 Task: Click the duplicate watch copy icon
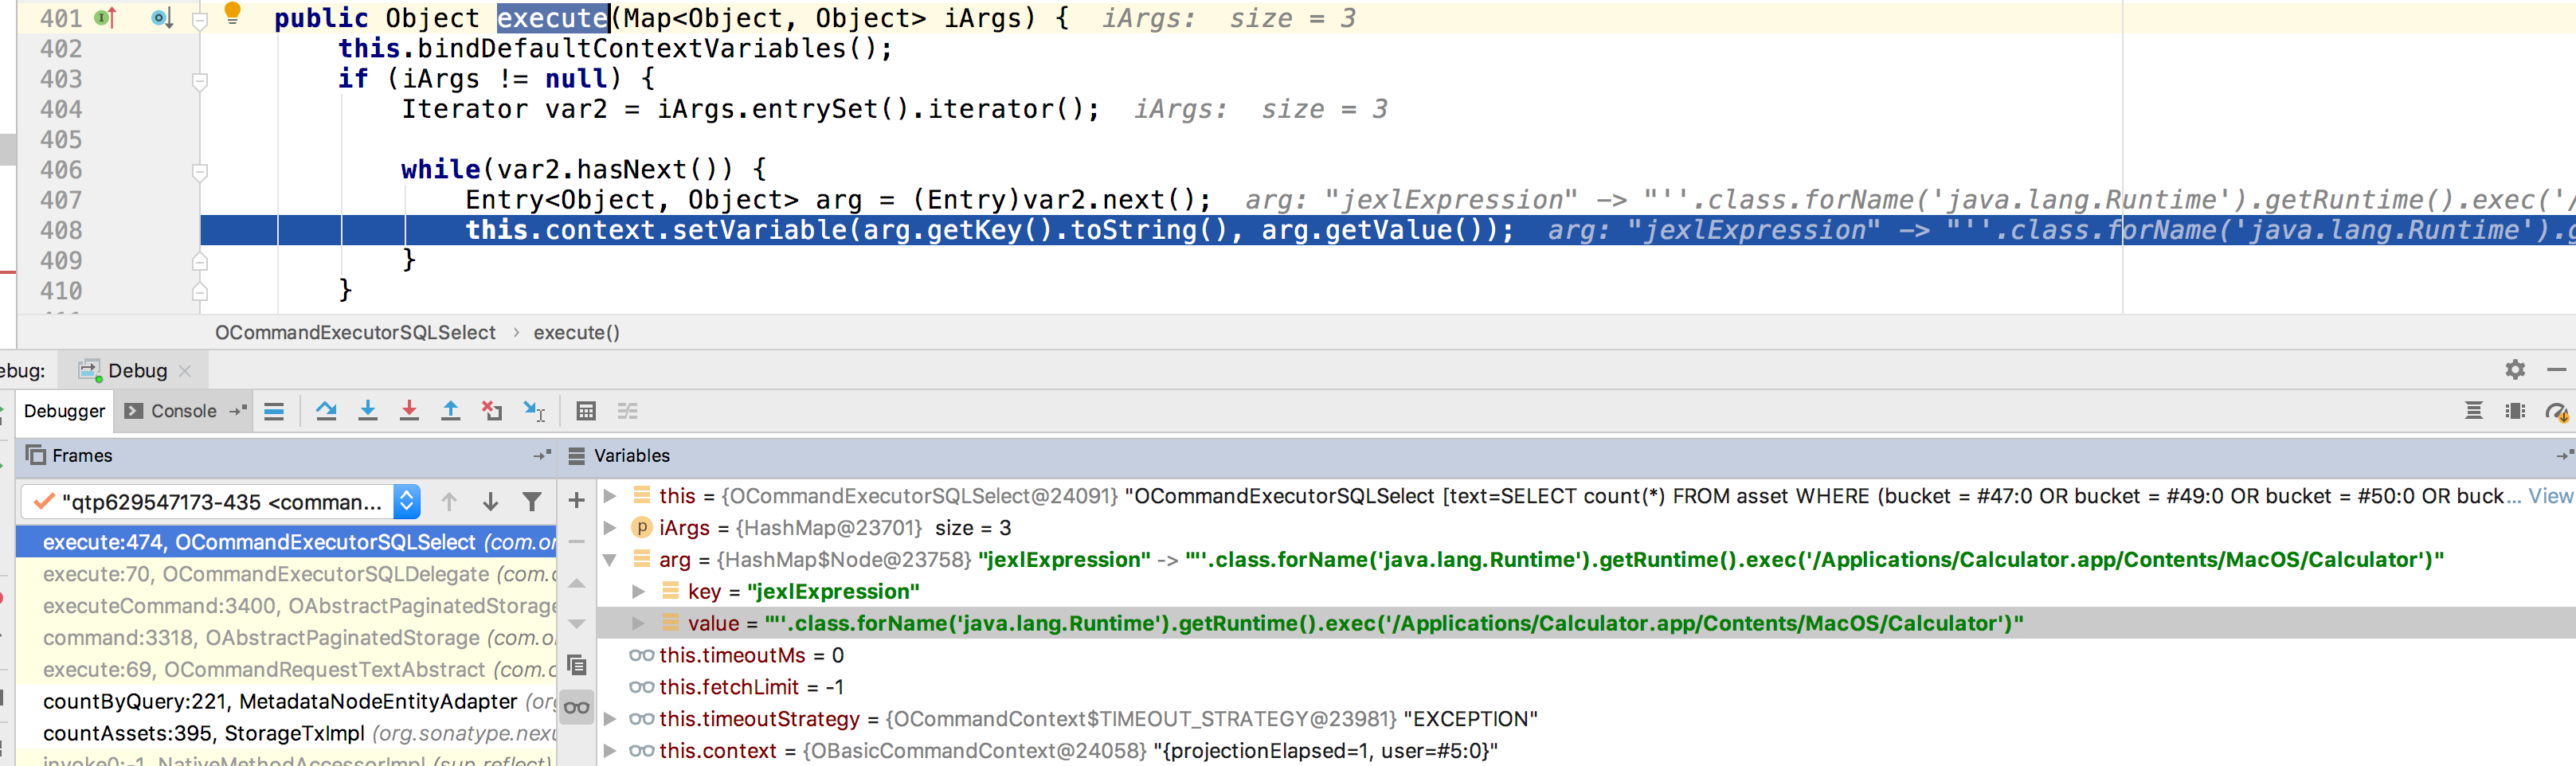[x=576, y=665]
